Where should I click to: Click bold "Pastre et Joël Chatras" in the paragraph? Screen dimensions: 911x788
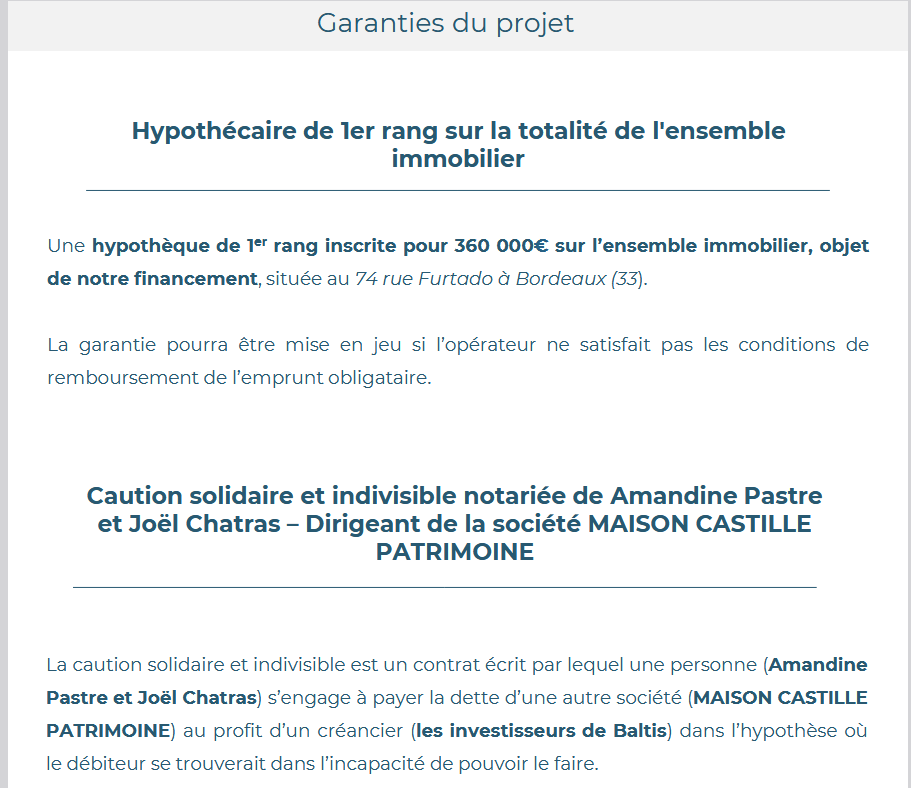coord(152,697)
